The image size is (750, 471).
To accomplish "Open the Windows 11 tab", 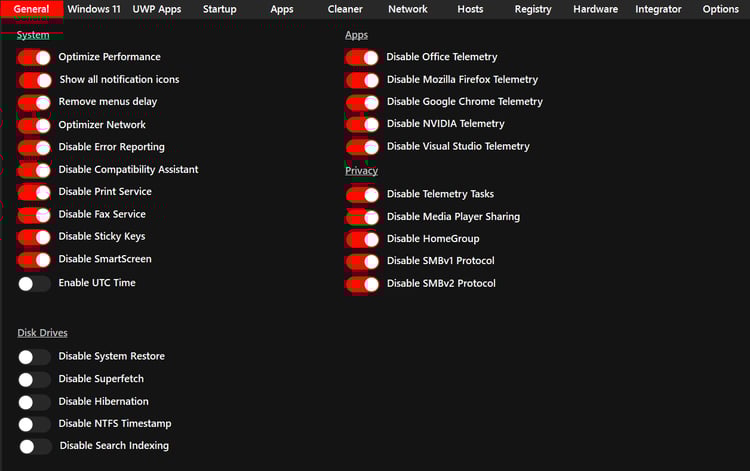I will [94, 9].
